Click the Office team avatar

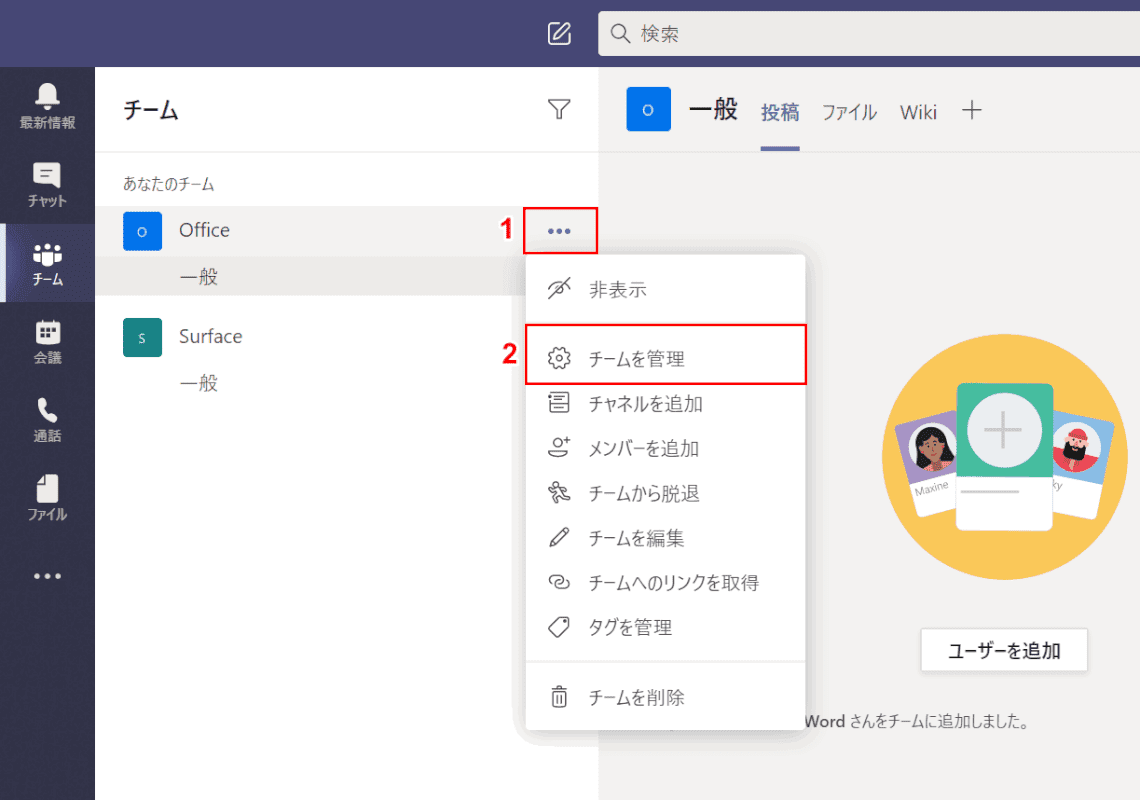142,231
